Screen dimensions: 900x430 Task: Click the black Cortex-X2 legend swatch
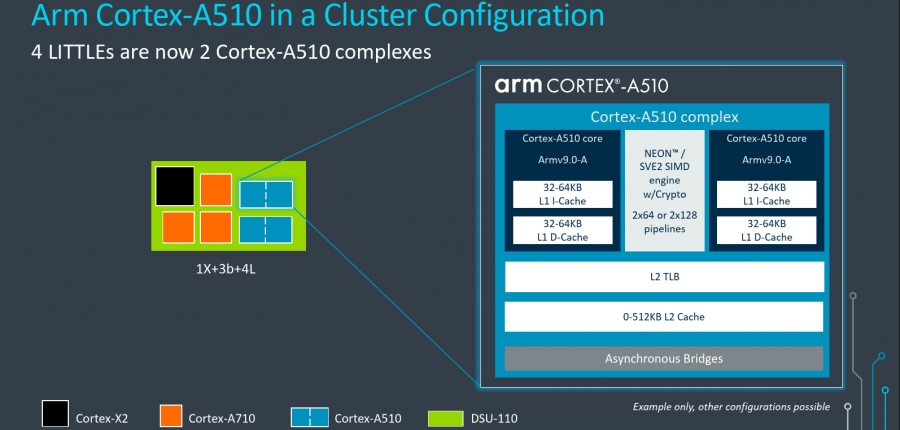[55, 414]
